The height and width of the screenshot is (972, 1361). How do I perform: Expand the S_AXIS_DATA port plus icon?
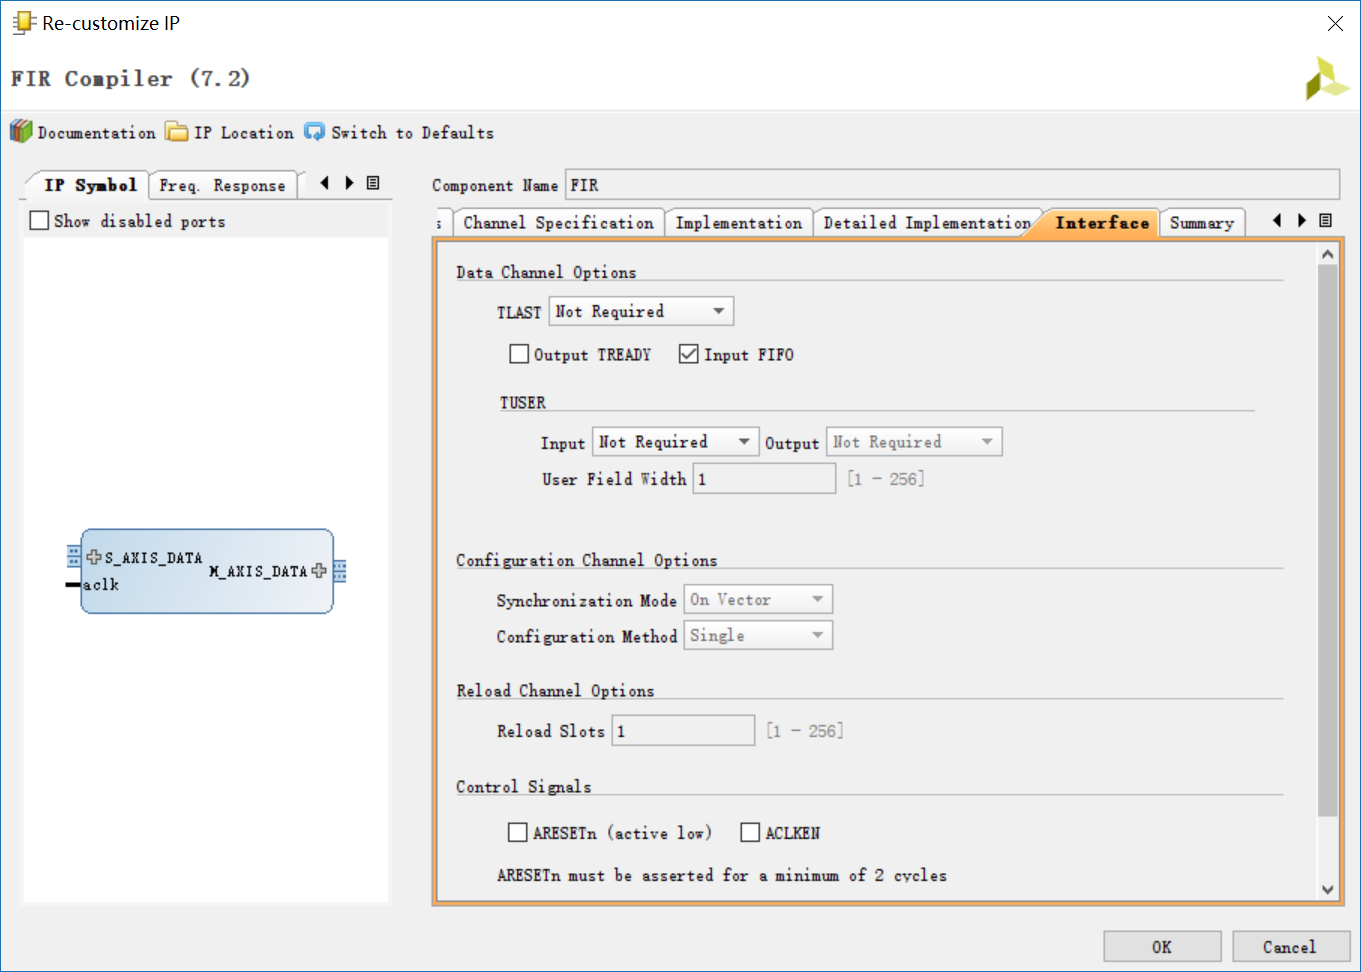click(94, 557)
